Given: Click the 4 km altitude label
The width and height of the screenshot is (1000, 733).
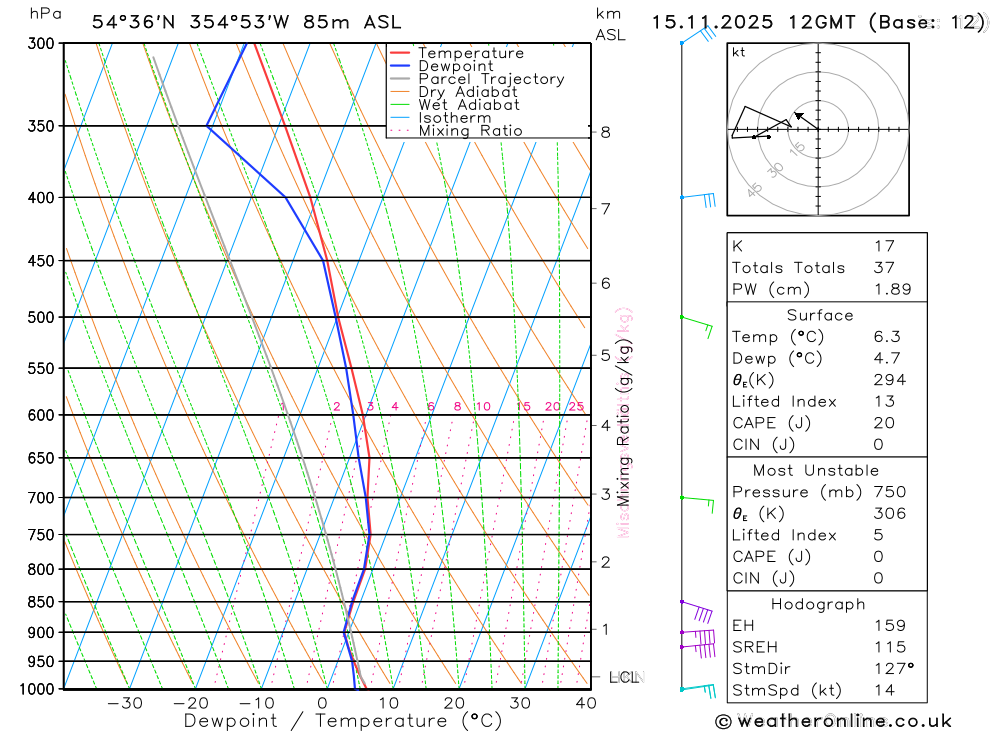Looking at the screenshot, I should (605, 426).
